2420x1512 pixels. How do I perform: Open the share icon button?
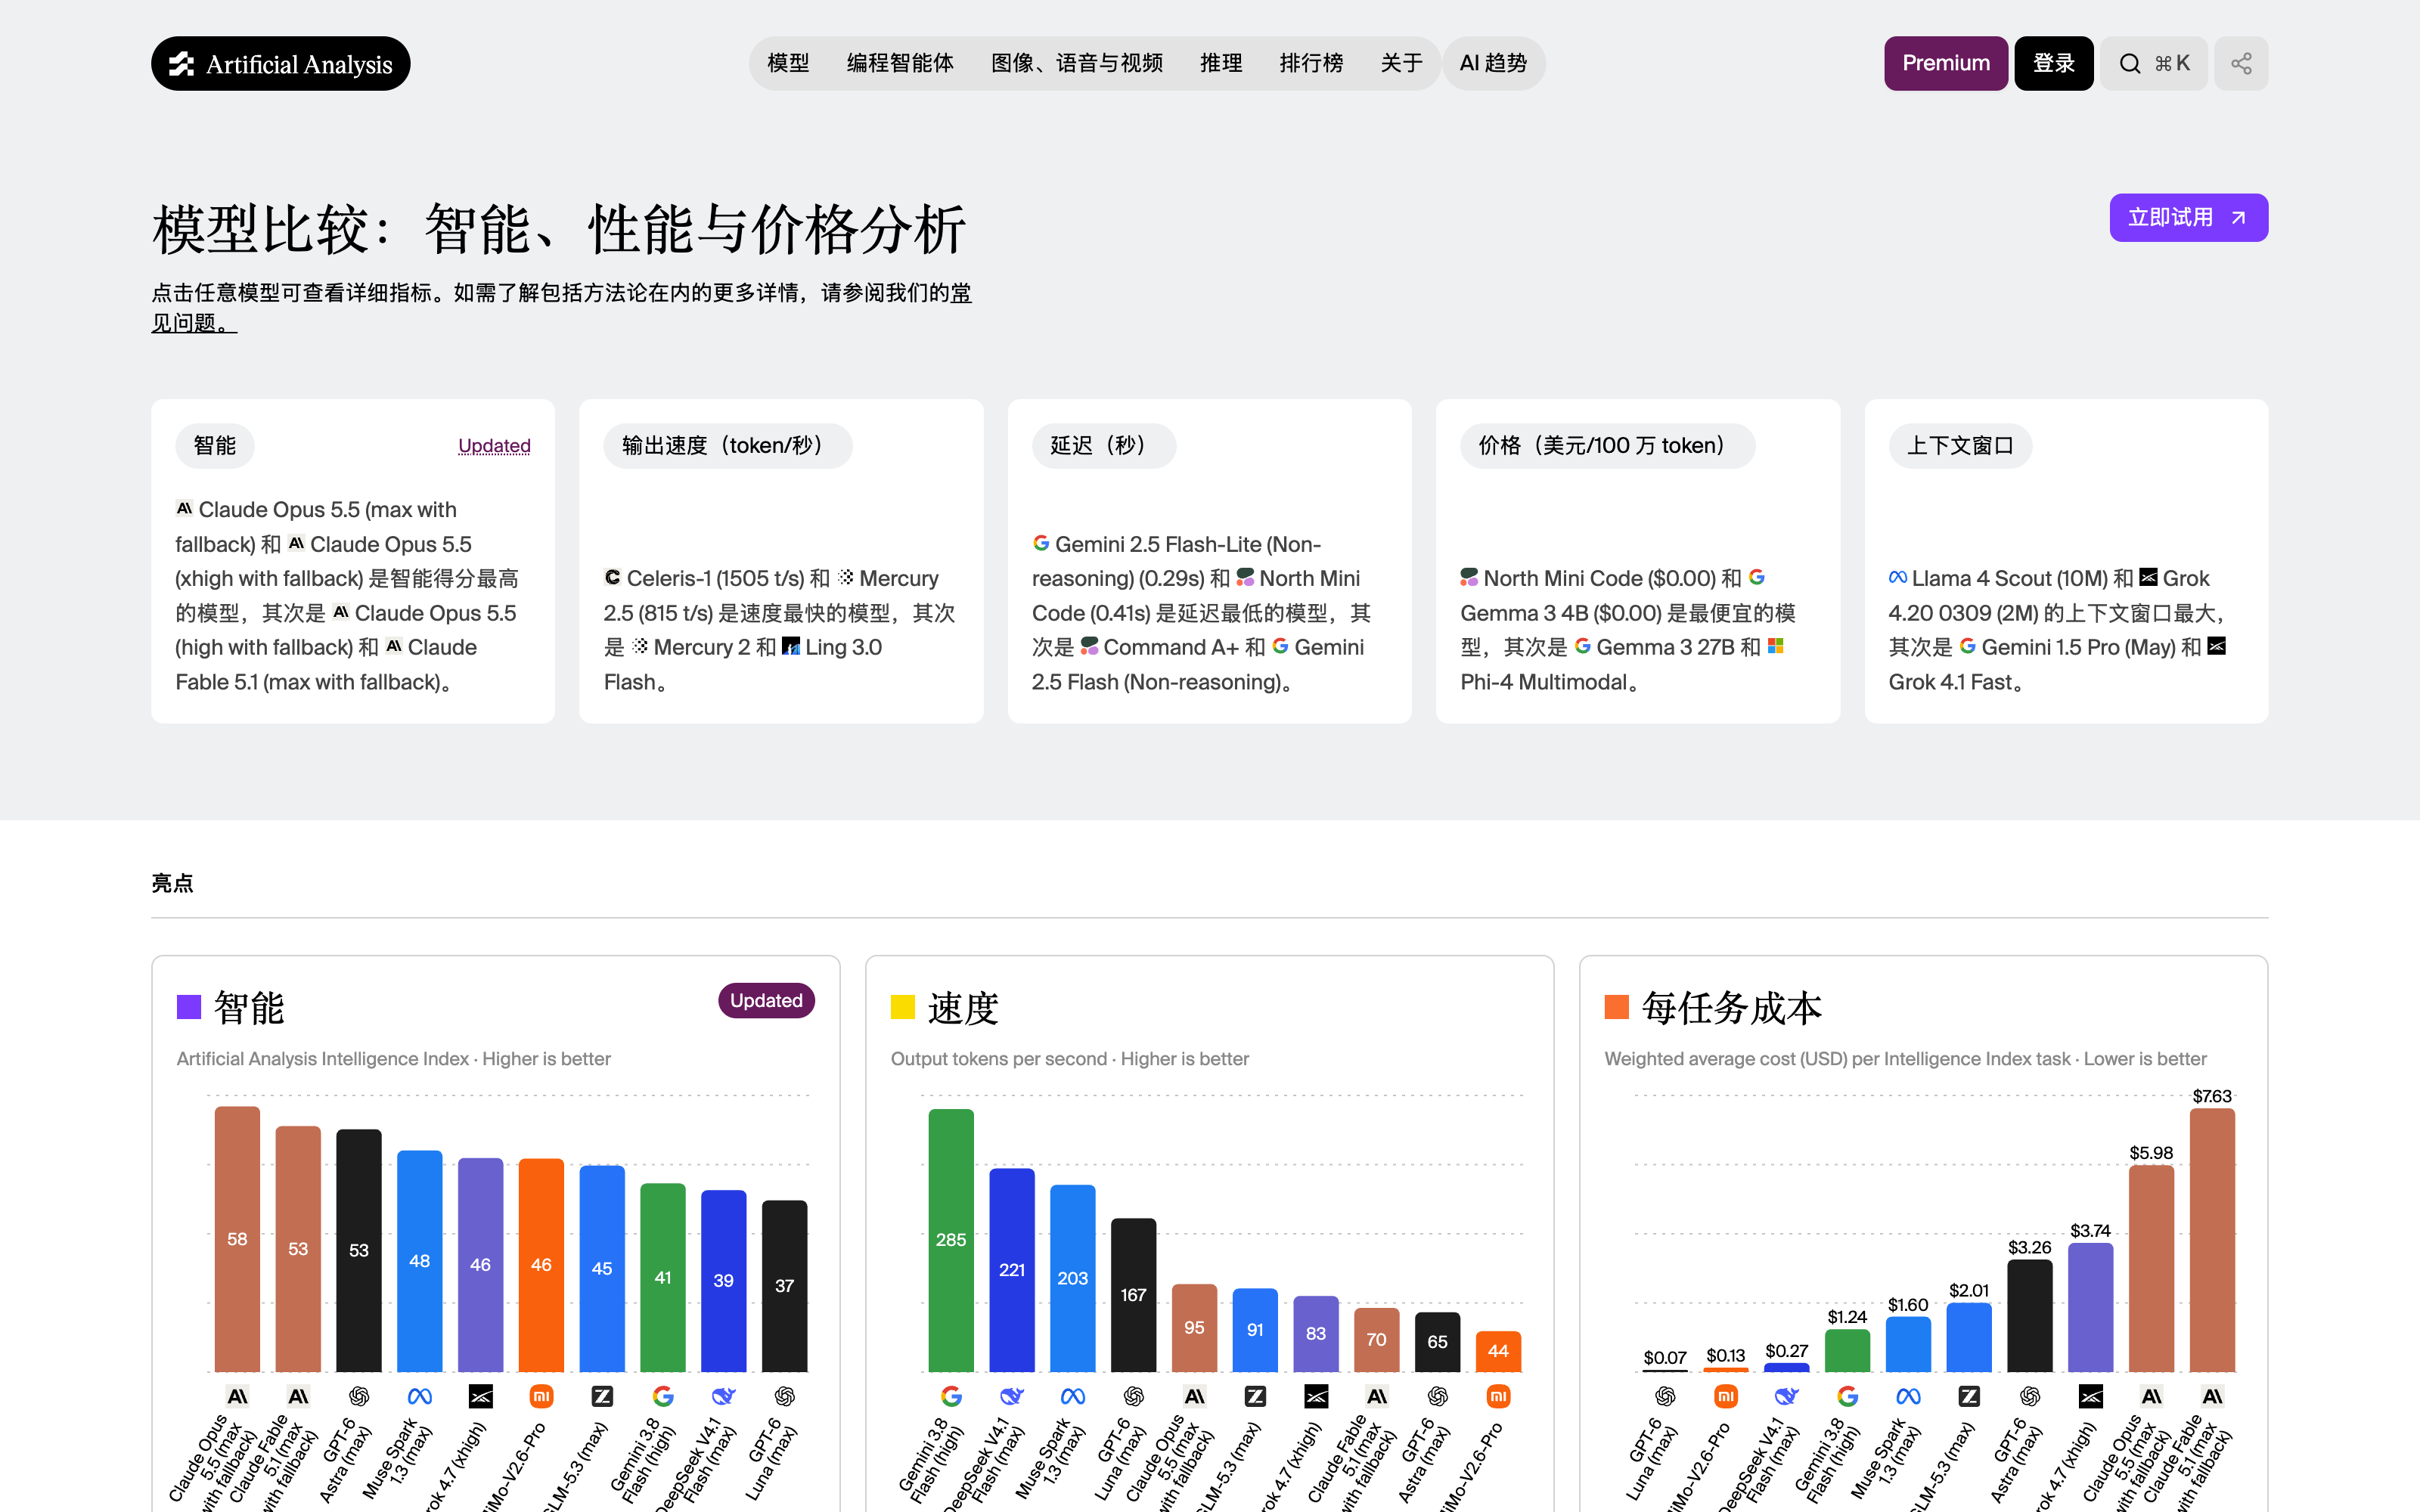pyautogui.click(x=2241, y=63)
